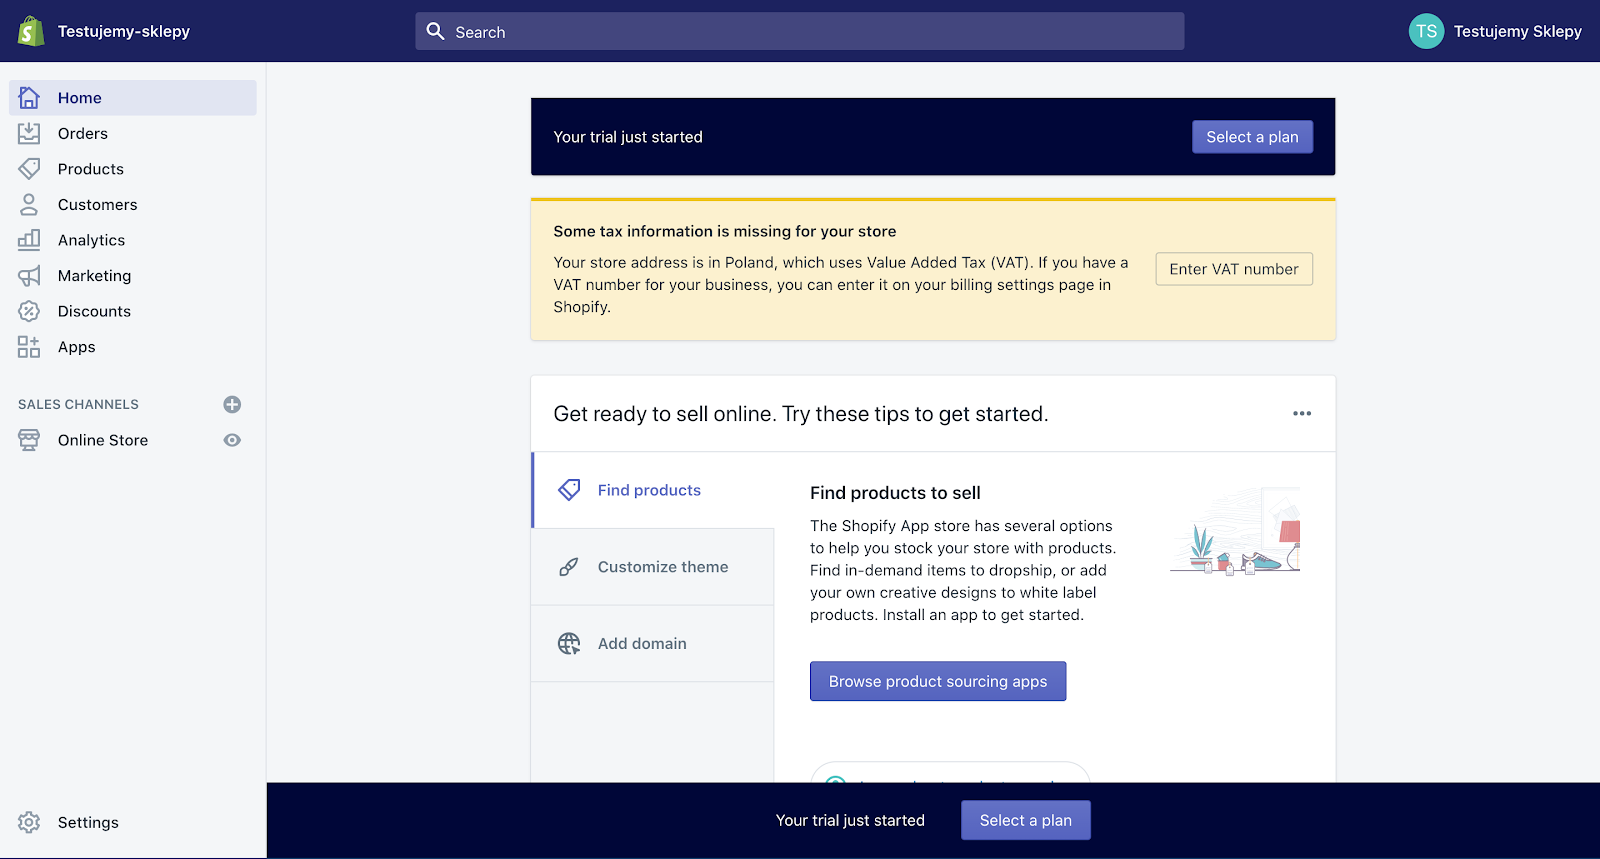Open the Shopify logo home shortcut
This screenshot has height=859, width=1600.
29,30
